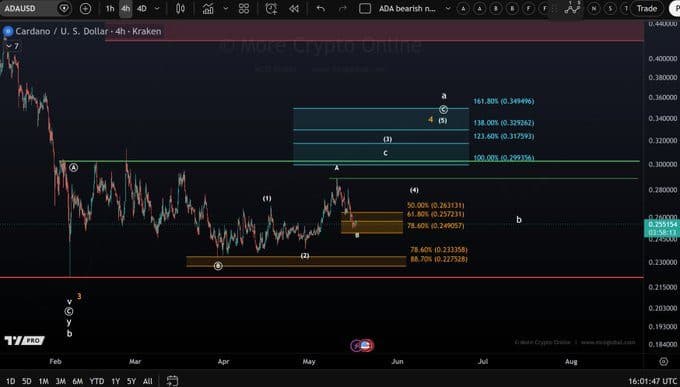This screenshot has width=680, height=387.
Task: Add a compare symbol with plus icon
Action: 85,9
